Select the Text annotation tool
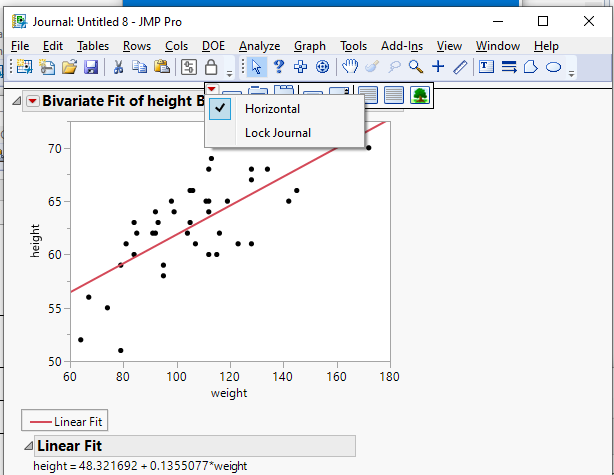The width and height of the screenshot is (614, 475). [486, 67]
